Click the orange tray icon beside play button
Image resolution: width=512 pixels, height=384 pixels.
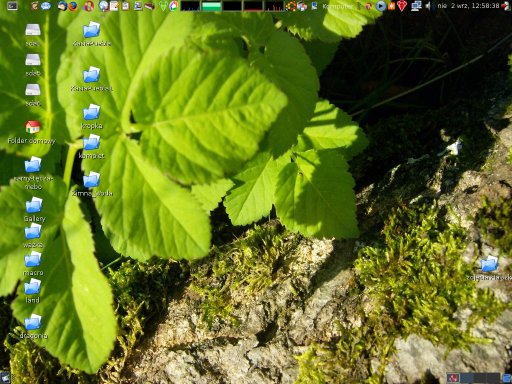click(x=391, y=6)
